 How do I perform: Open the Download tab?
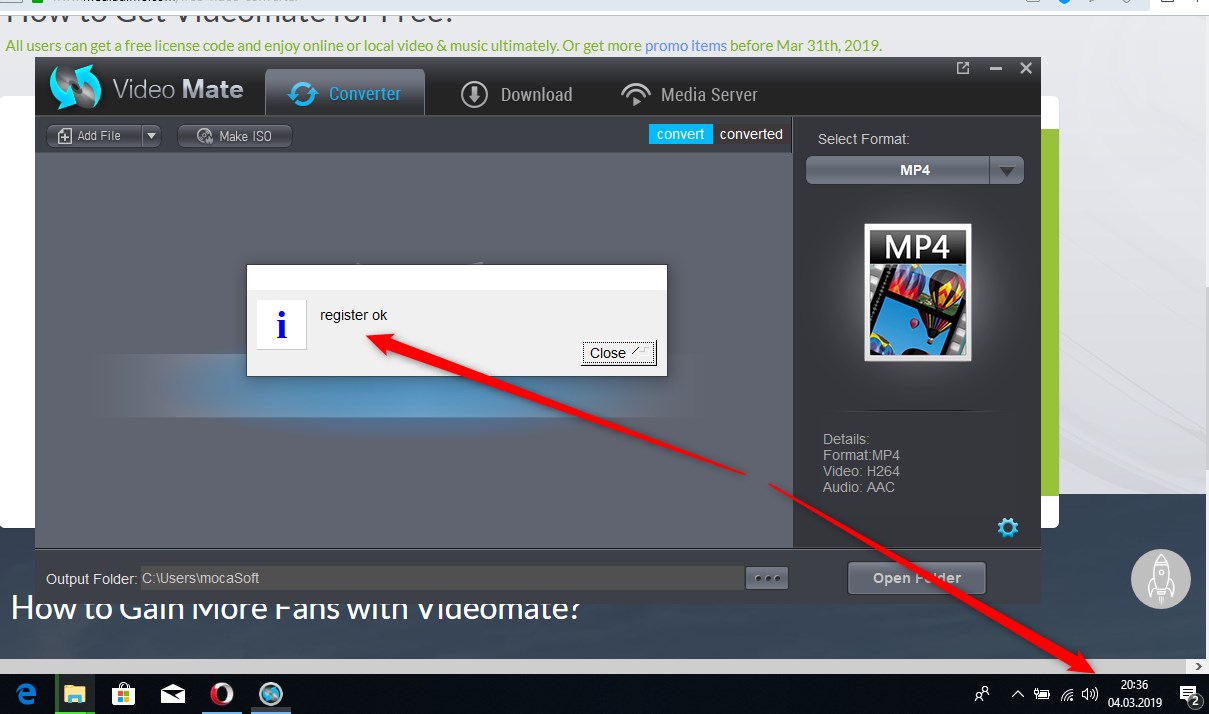click(516, 94)
